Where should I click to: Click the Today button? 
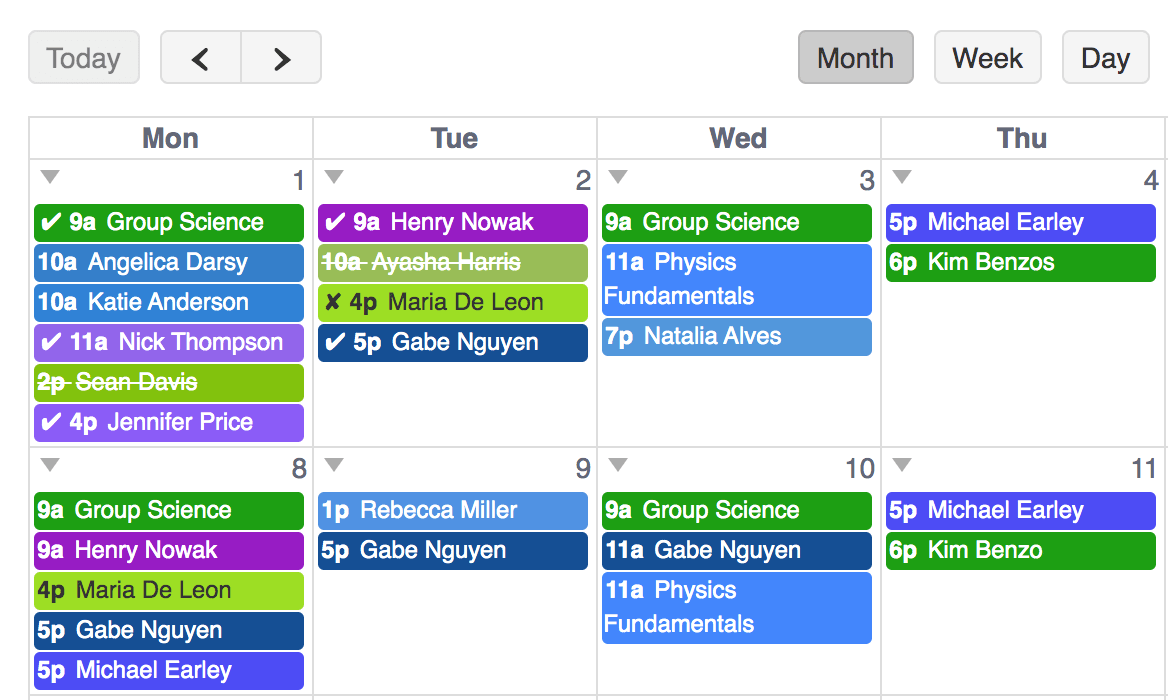pos(83,57)
